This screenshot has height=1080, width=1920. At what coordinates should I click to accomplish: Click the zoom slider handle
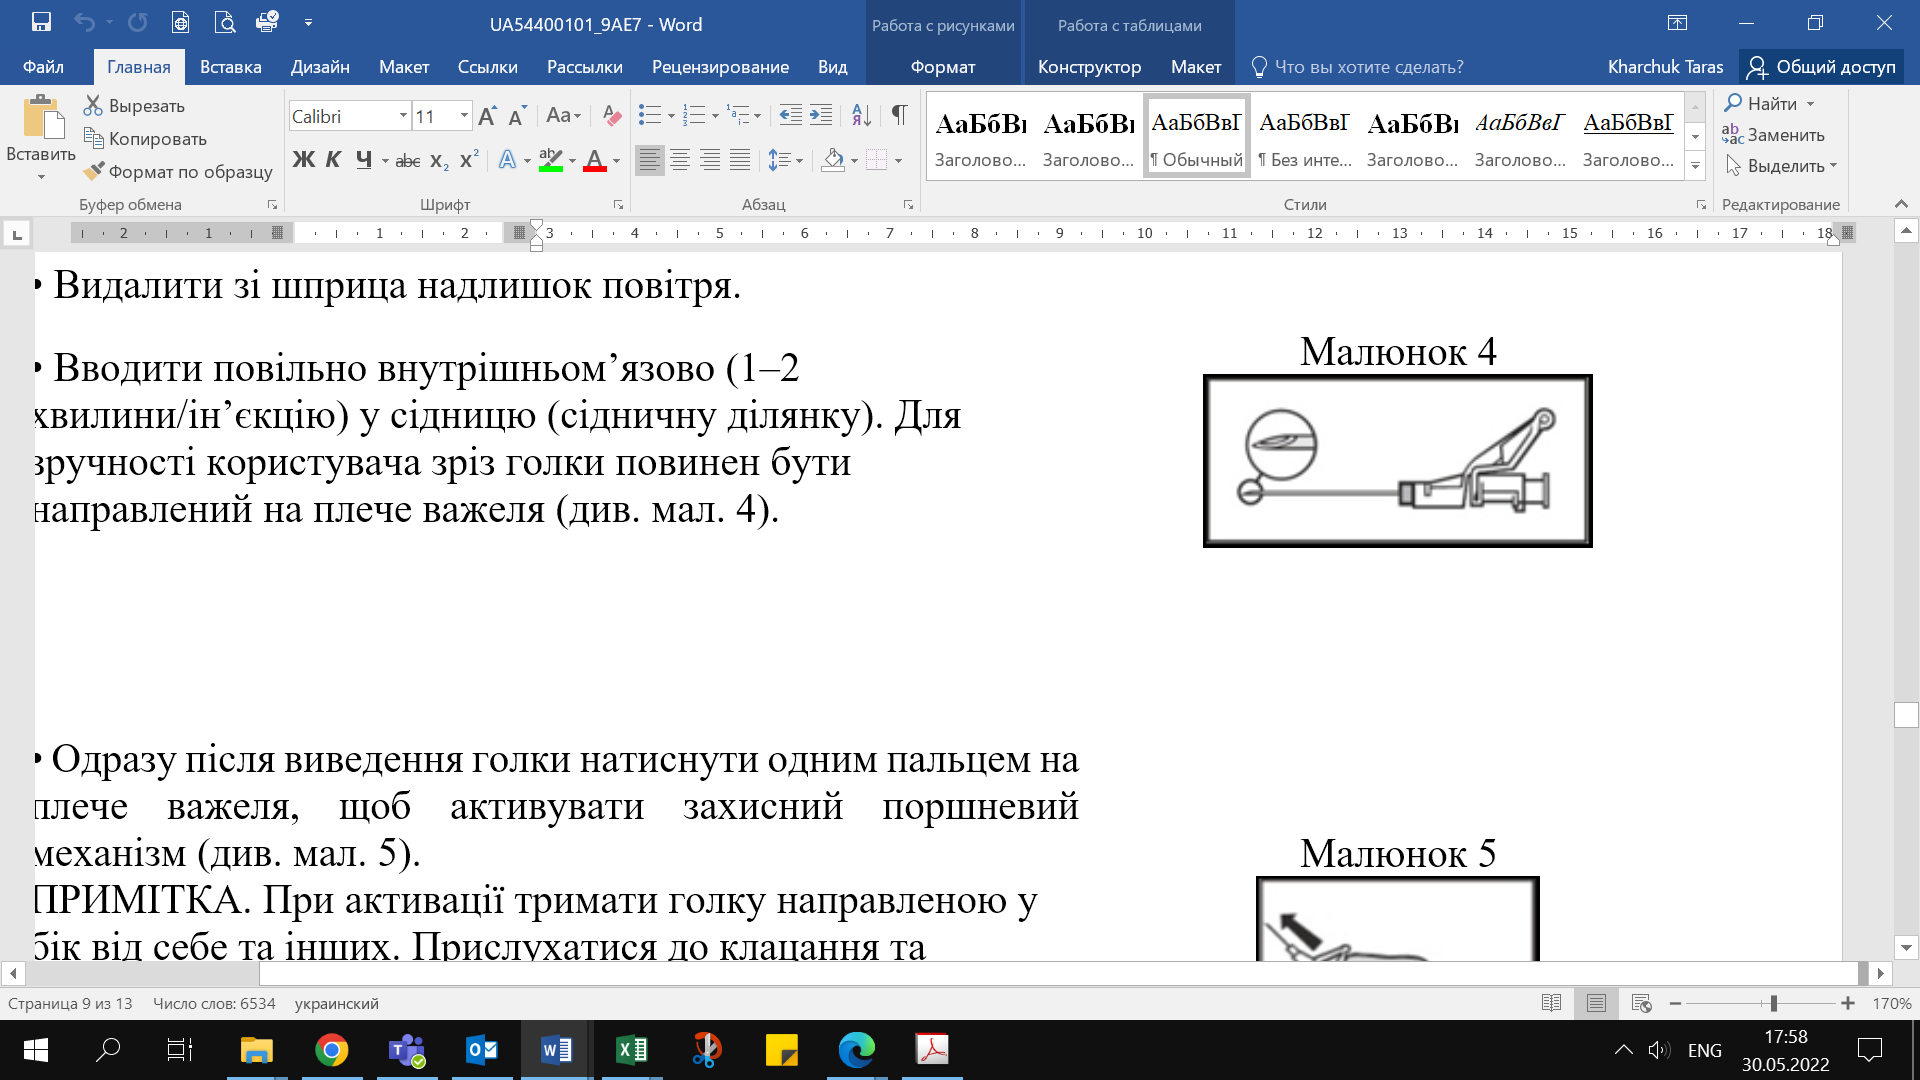point(1774,1003)
